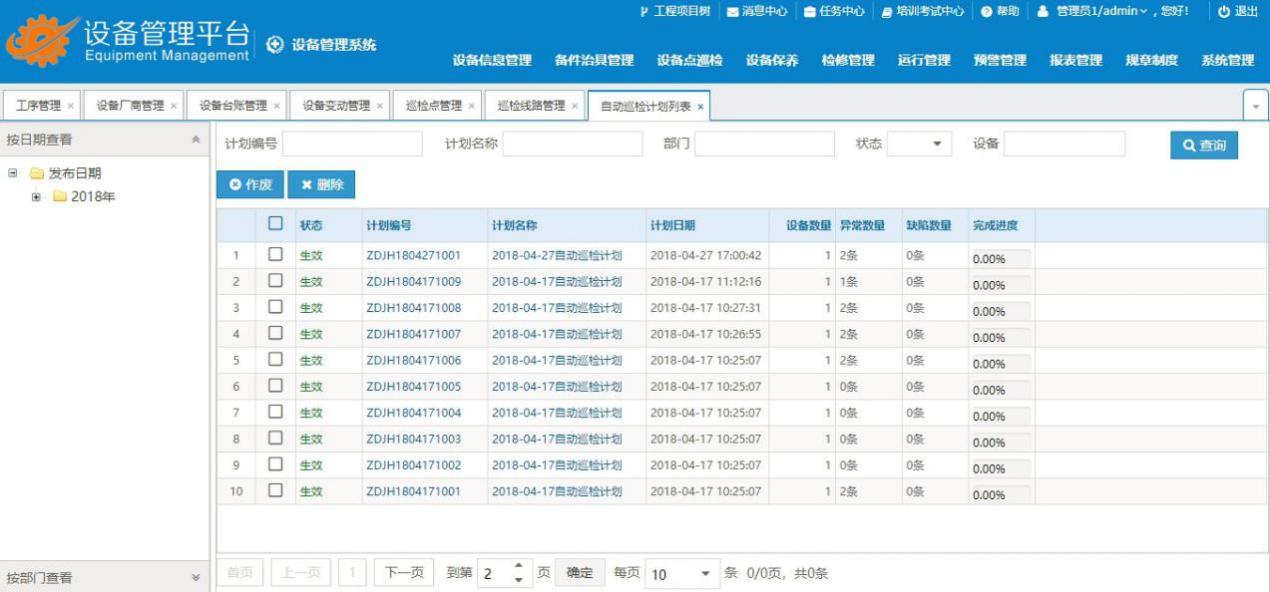
Task: Click the 计划名称 input field
Action: (572, 145)
